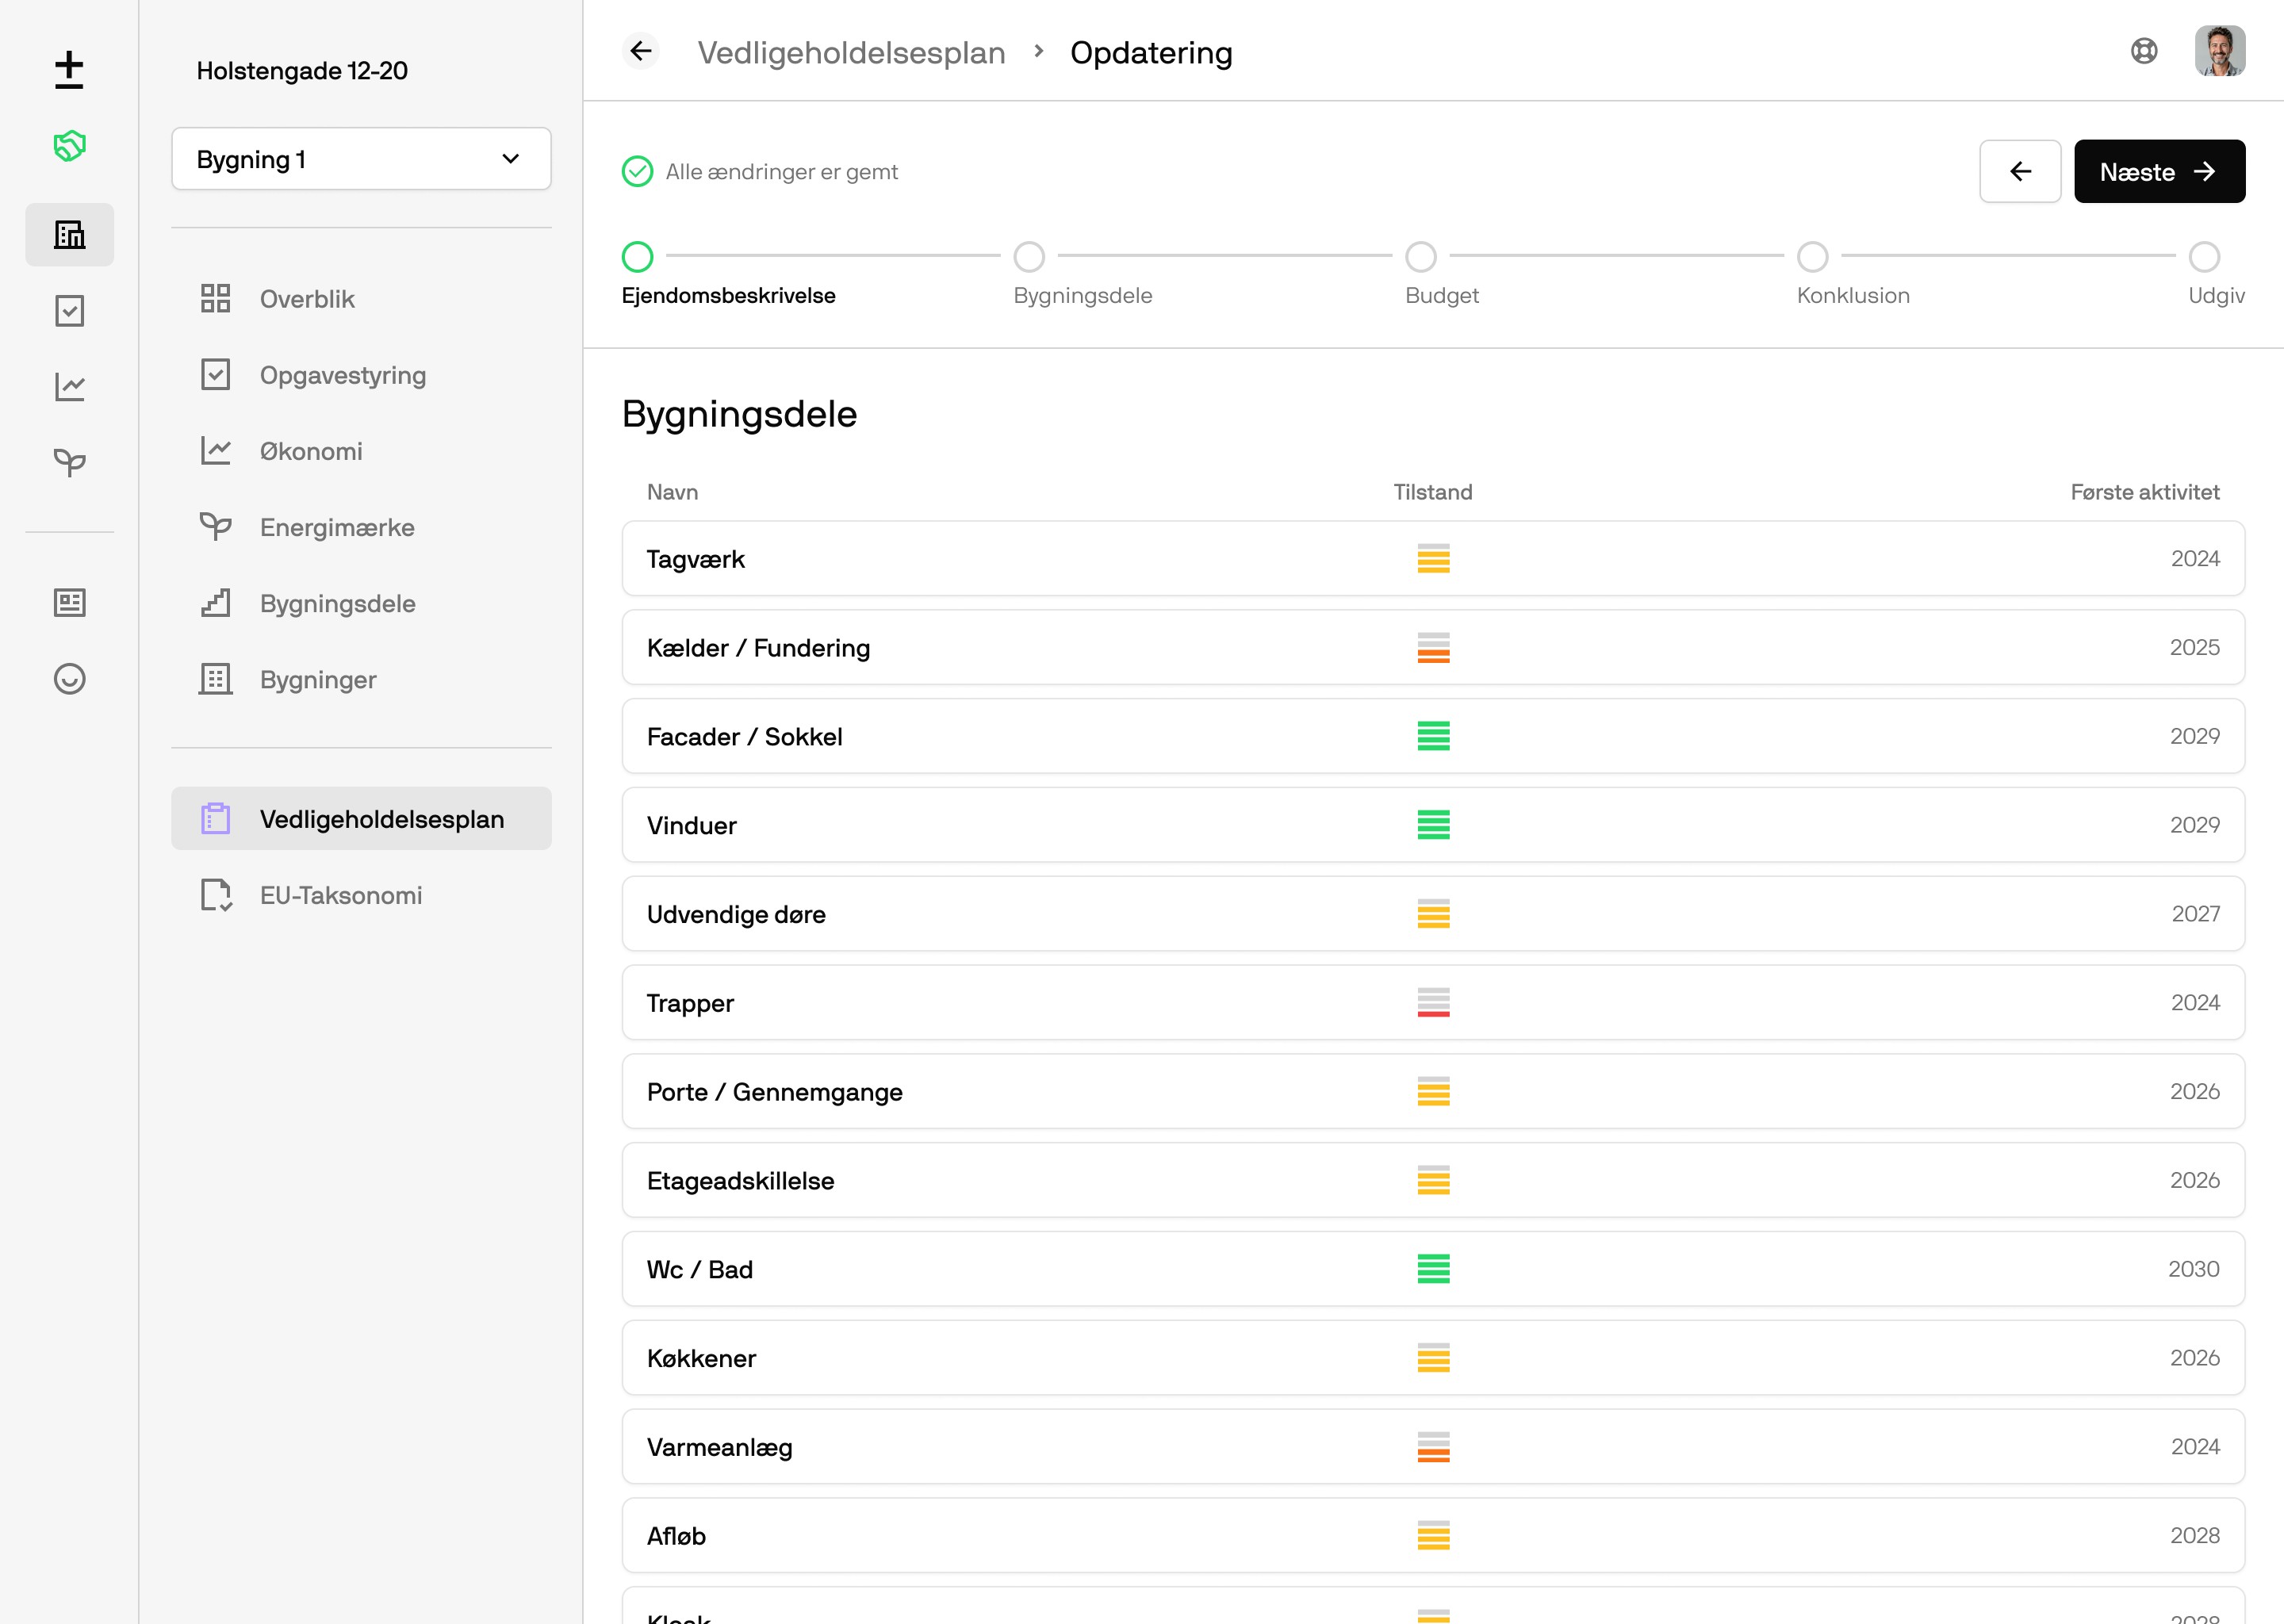Viewport: 2284px width, 1624px height.
Task: Click the line chart icon in left rail
Action: (69, 387)
